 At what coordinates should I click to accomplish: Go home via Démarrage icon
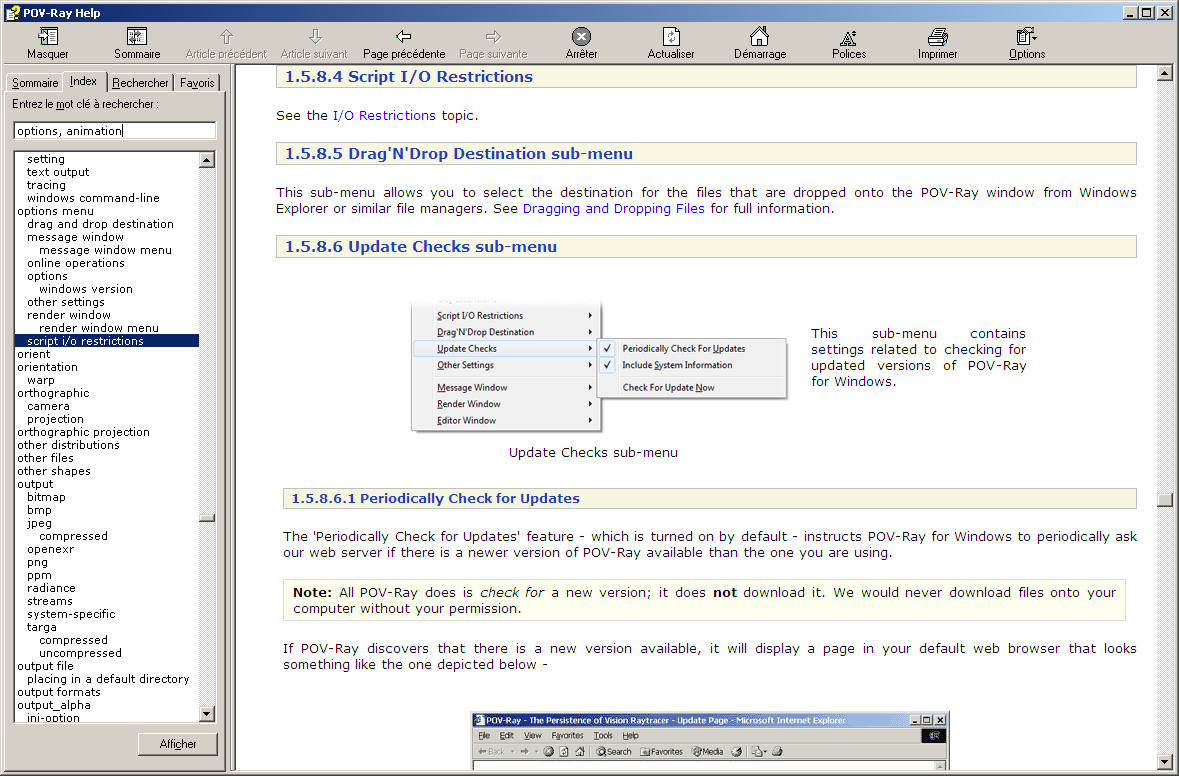[x=760, y=38]
